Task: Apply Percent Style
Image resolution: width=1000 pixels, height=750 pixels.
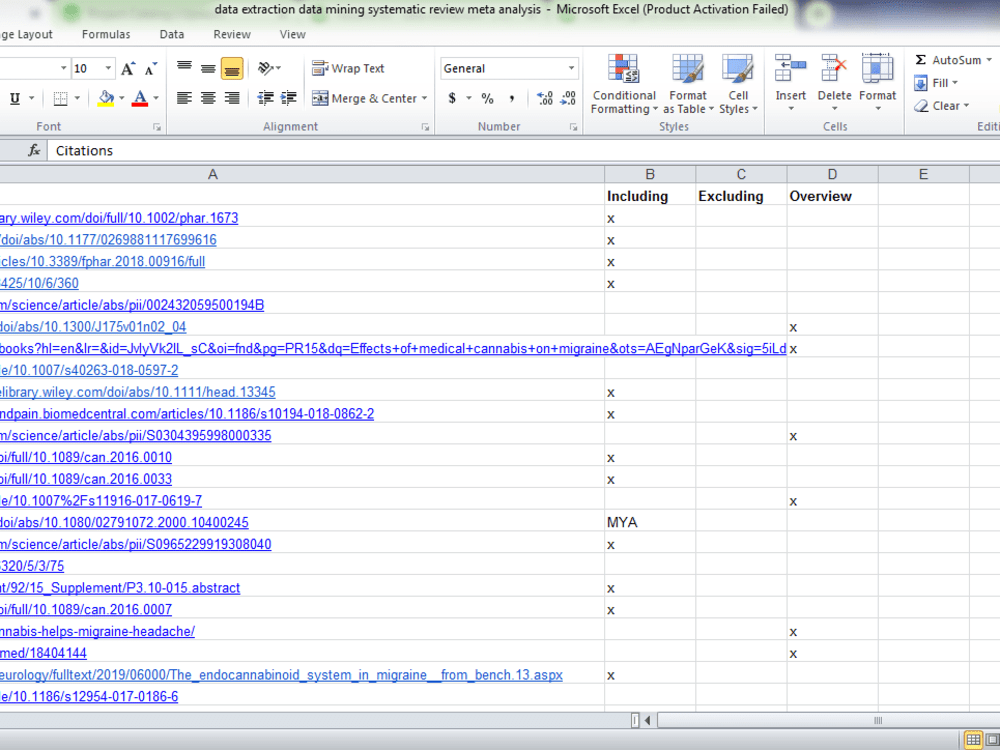Action: pos(487,98)
